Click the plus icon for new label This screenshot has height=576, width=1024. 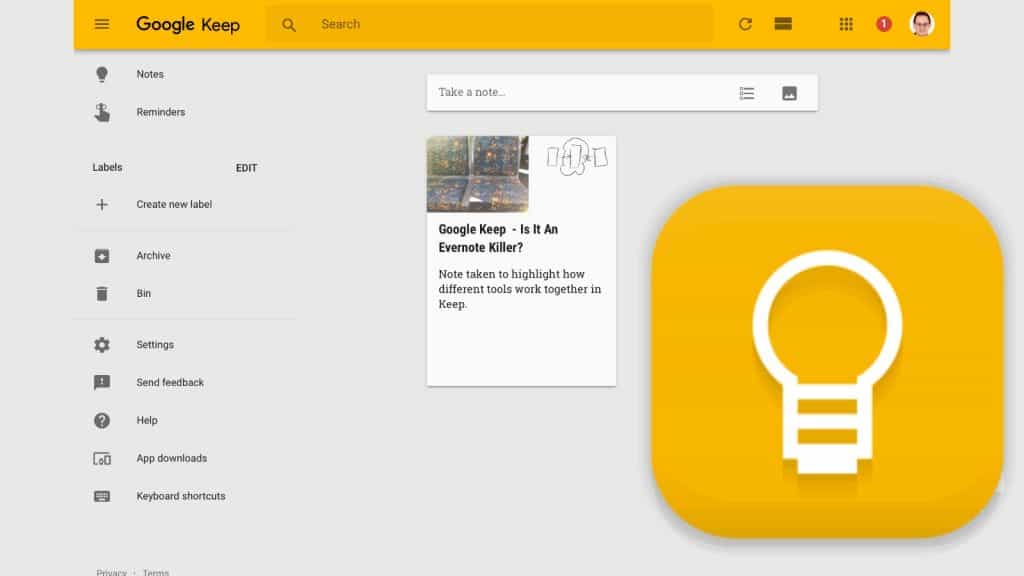[x=102, y=204]
